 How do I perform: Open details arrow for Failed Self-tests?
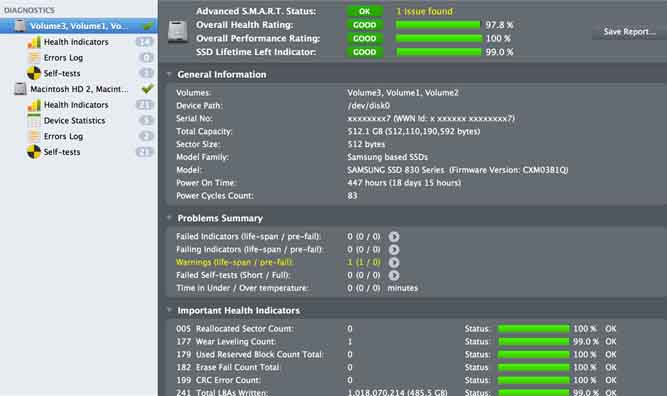(394, 275)
